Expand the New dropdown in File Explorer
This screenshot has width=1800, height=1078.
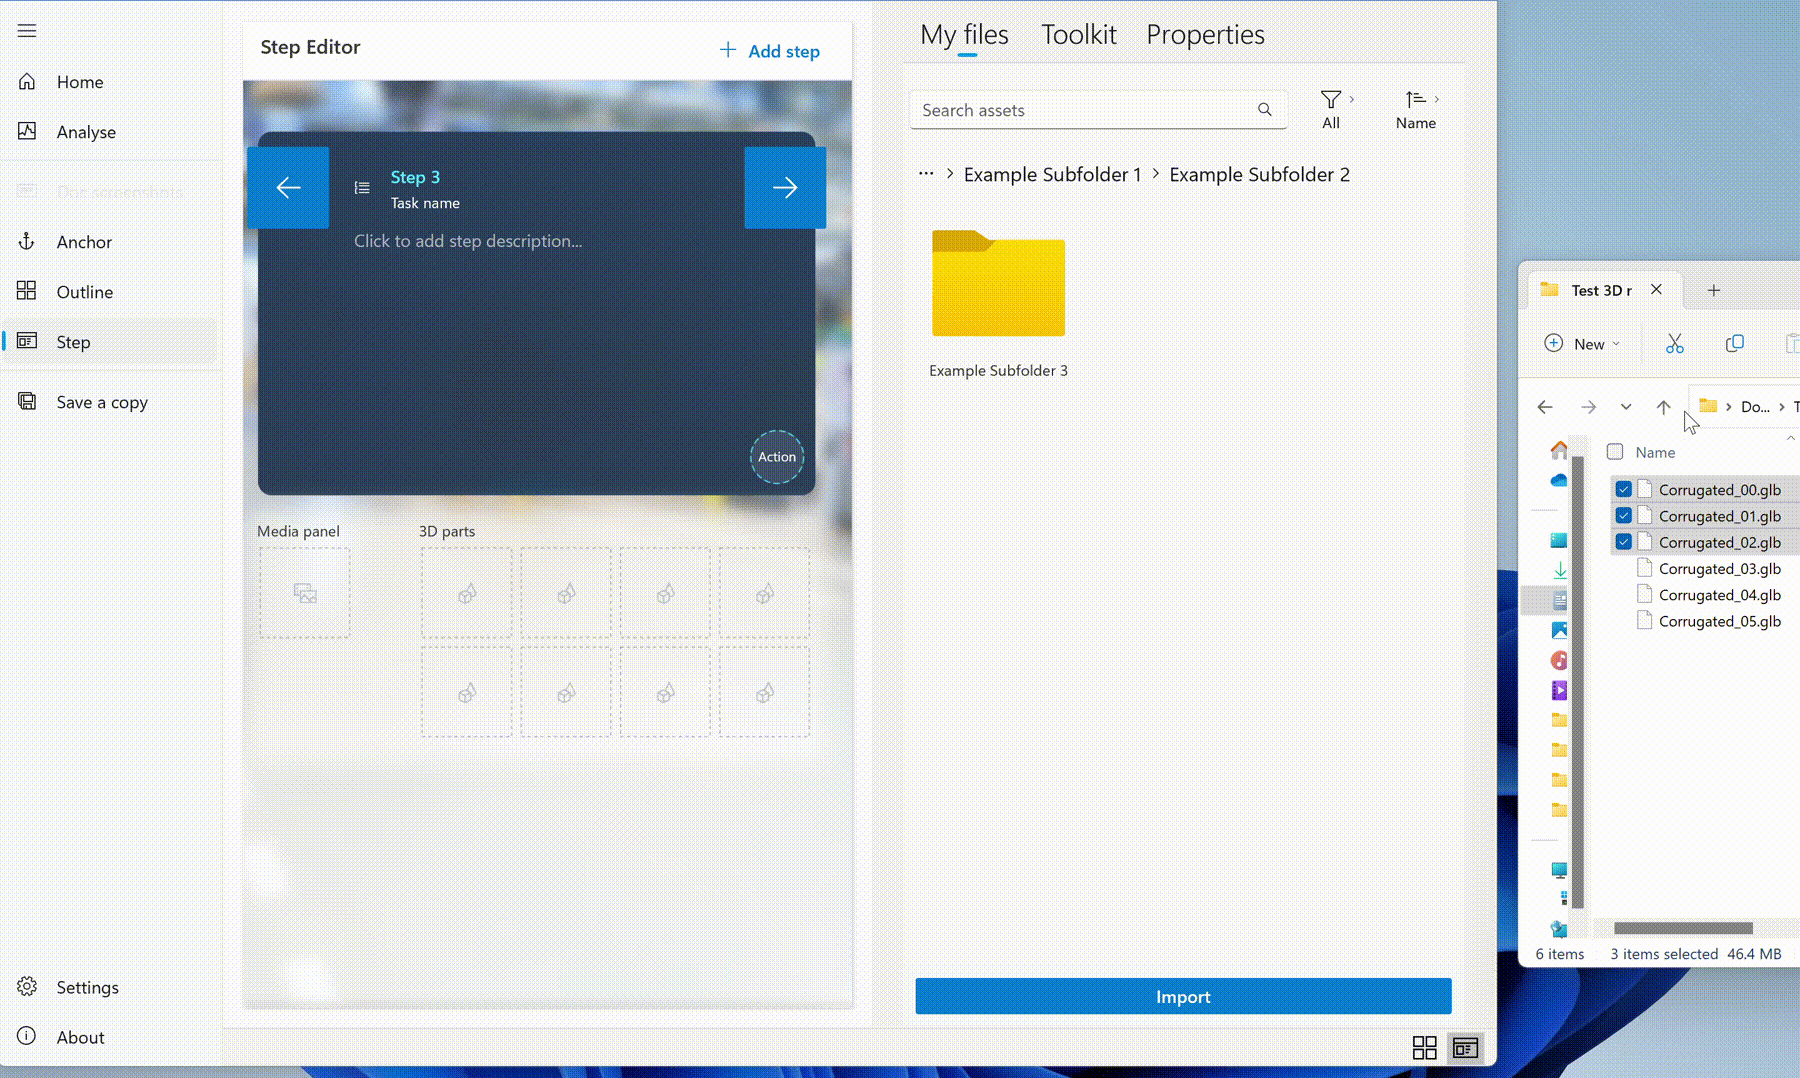[x=1583, y=344]
